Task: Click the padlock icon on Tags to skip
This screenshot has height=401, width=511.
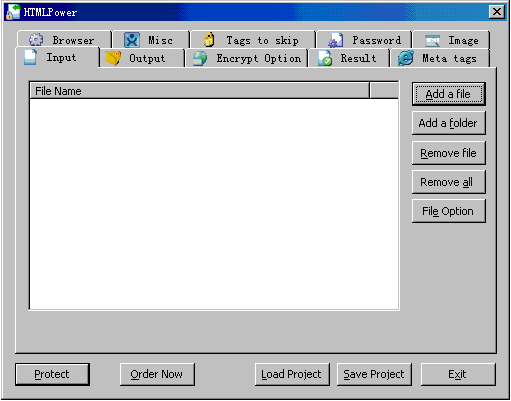Action: [x=209, y=39]
